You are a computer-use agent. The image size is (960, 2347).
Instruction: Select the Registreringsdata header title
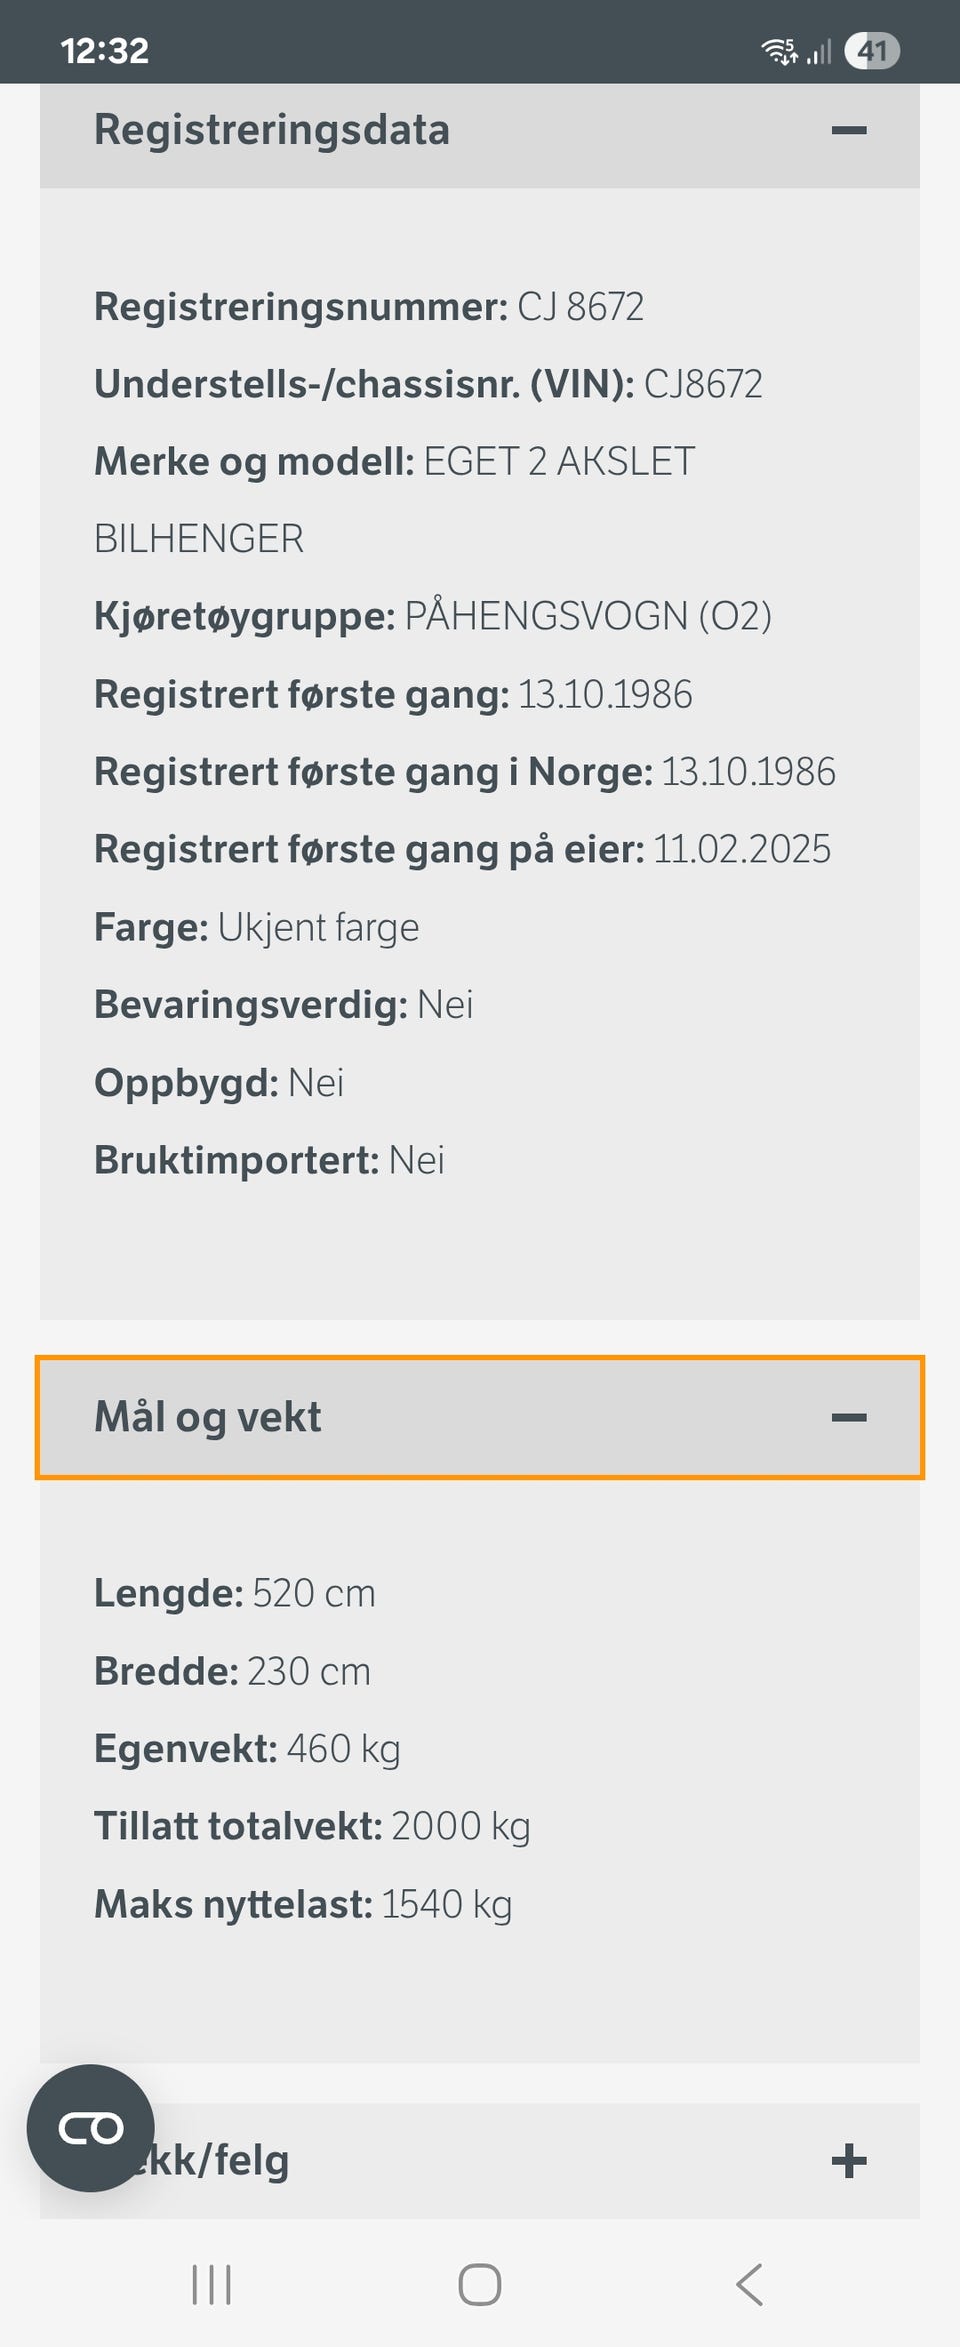click(x=272, y=130)
